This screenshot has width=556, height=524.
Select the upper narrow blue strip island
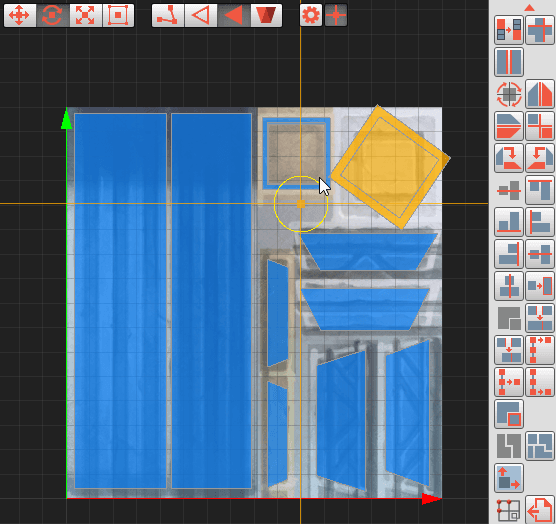click(278, 313)
